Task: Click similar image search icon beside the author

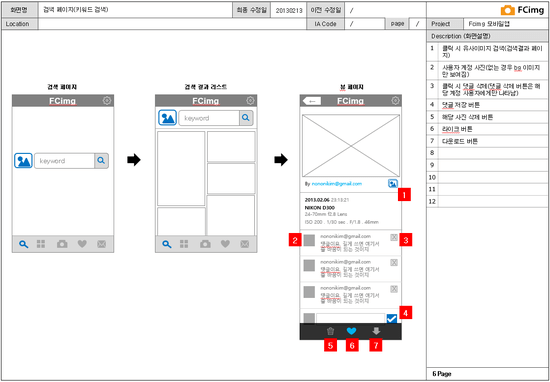Action: coord(393,183)
